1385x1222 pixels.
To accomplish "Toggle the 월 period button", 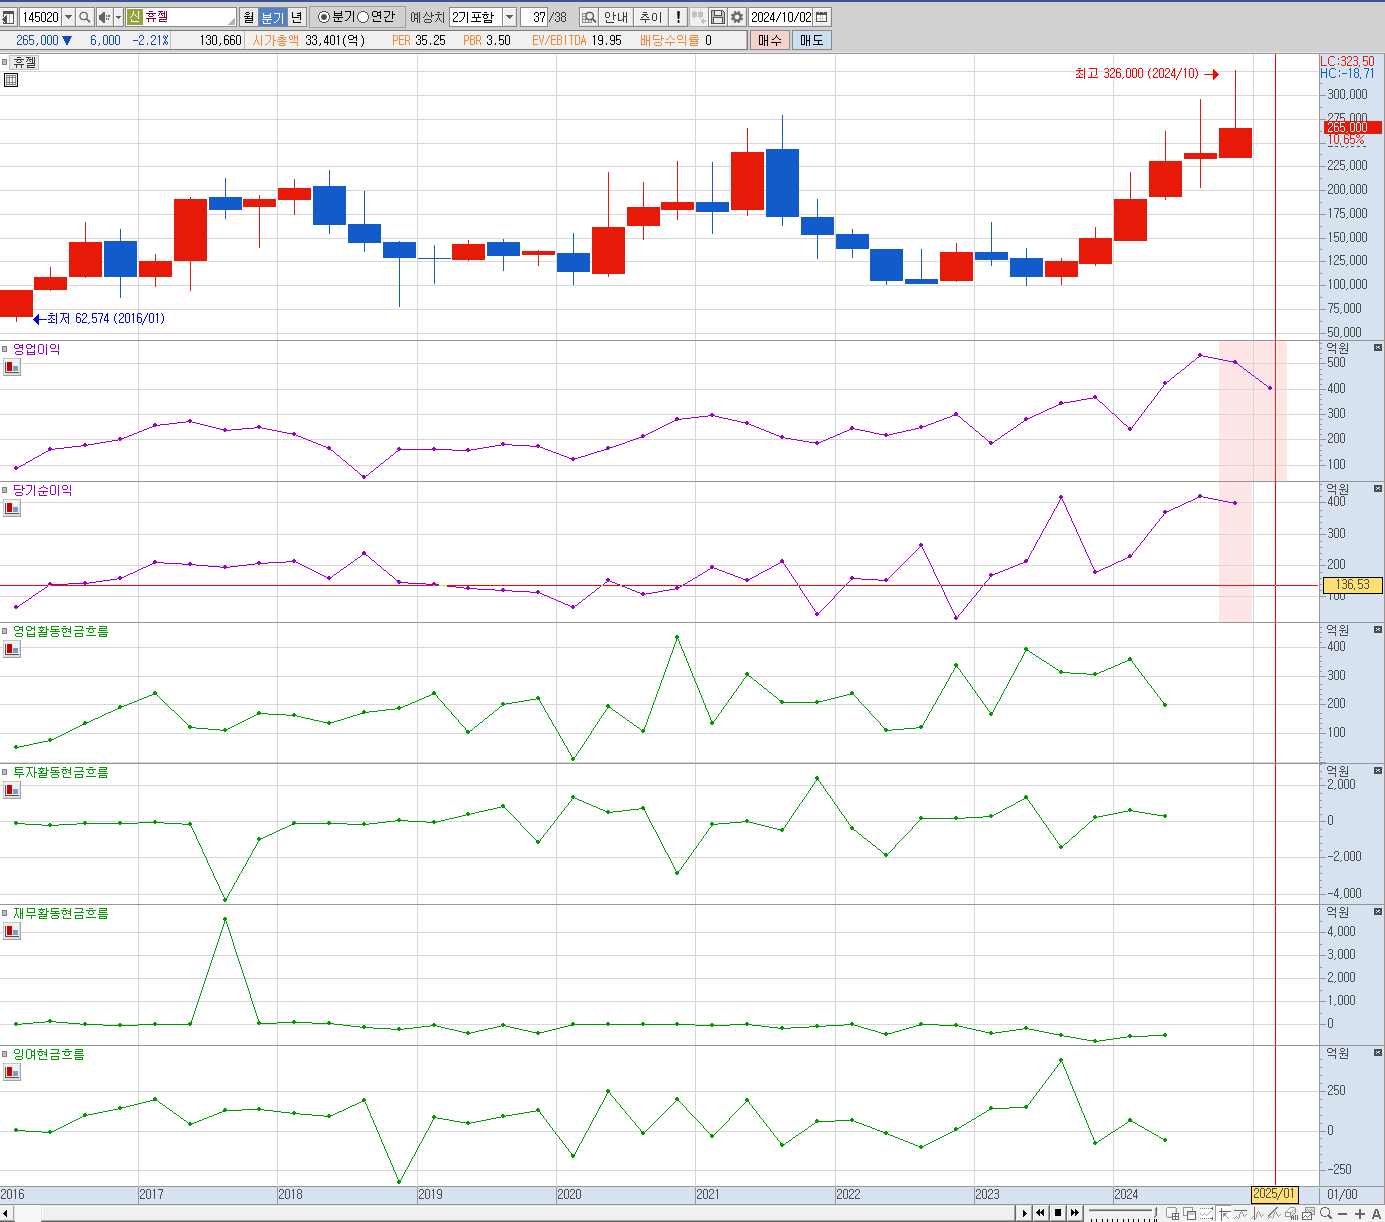I will click(249, 17).
